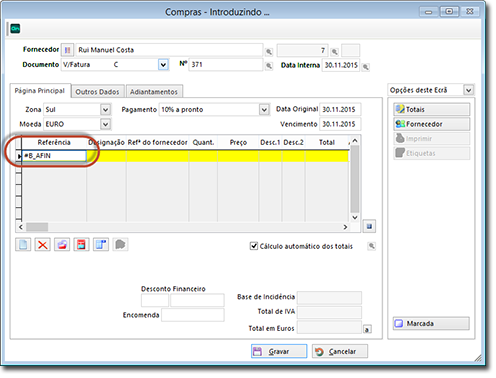496x378 pixels.
Task: Open calendar lookup beside Data Interna
Action: click(x=366, y=67)
